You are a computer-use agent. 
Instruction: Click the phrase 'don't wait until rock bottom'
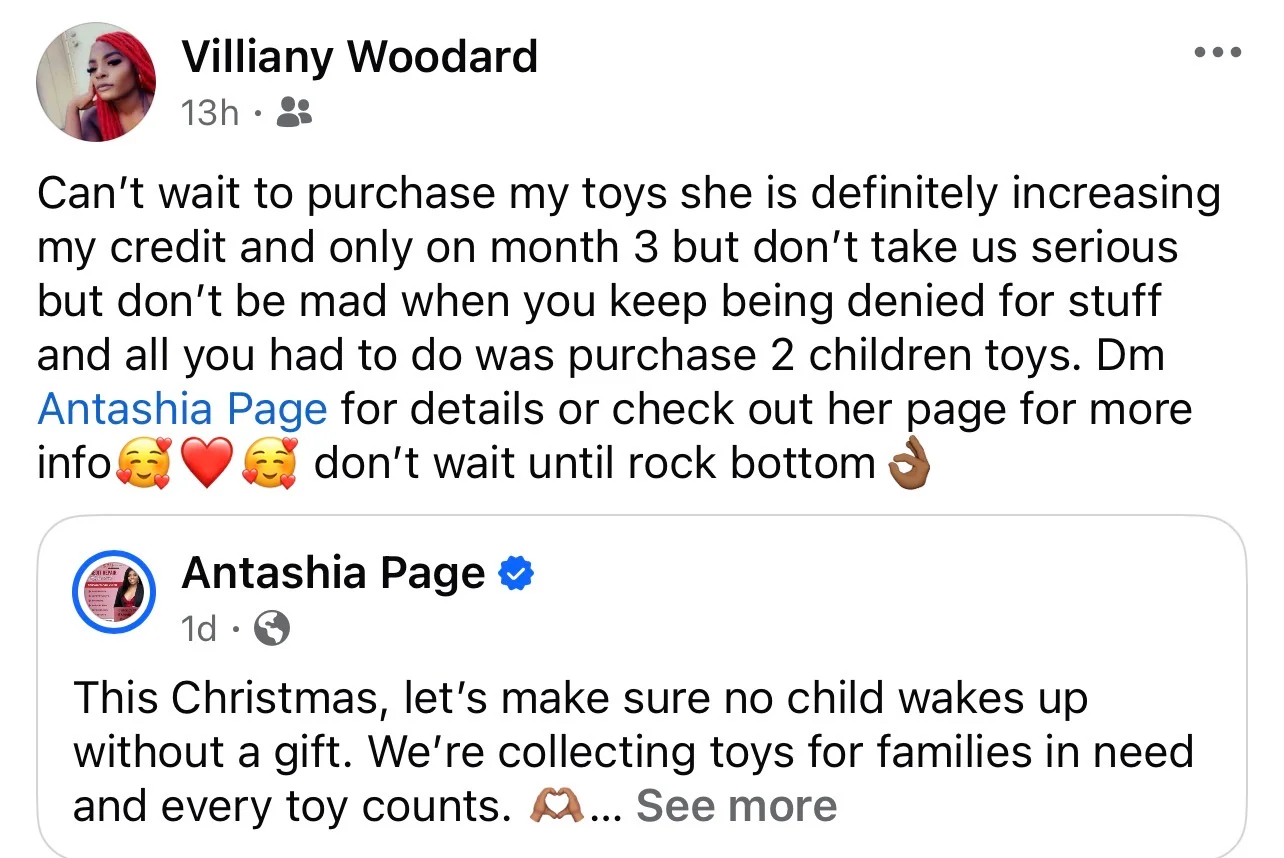[595, 463]
